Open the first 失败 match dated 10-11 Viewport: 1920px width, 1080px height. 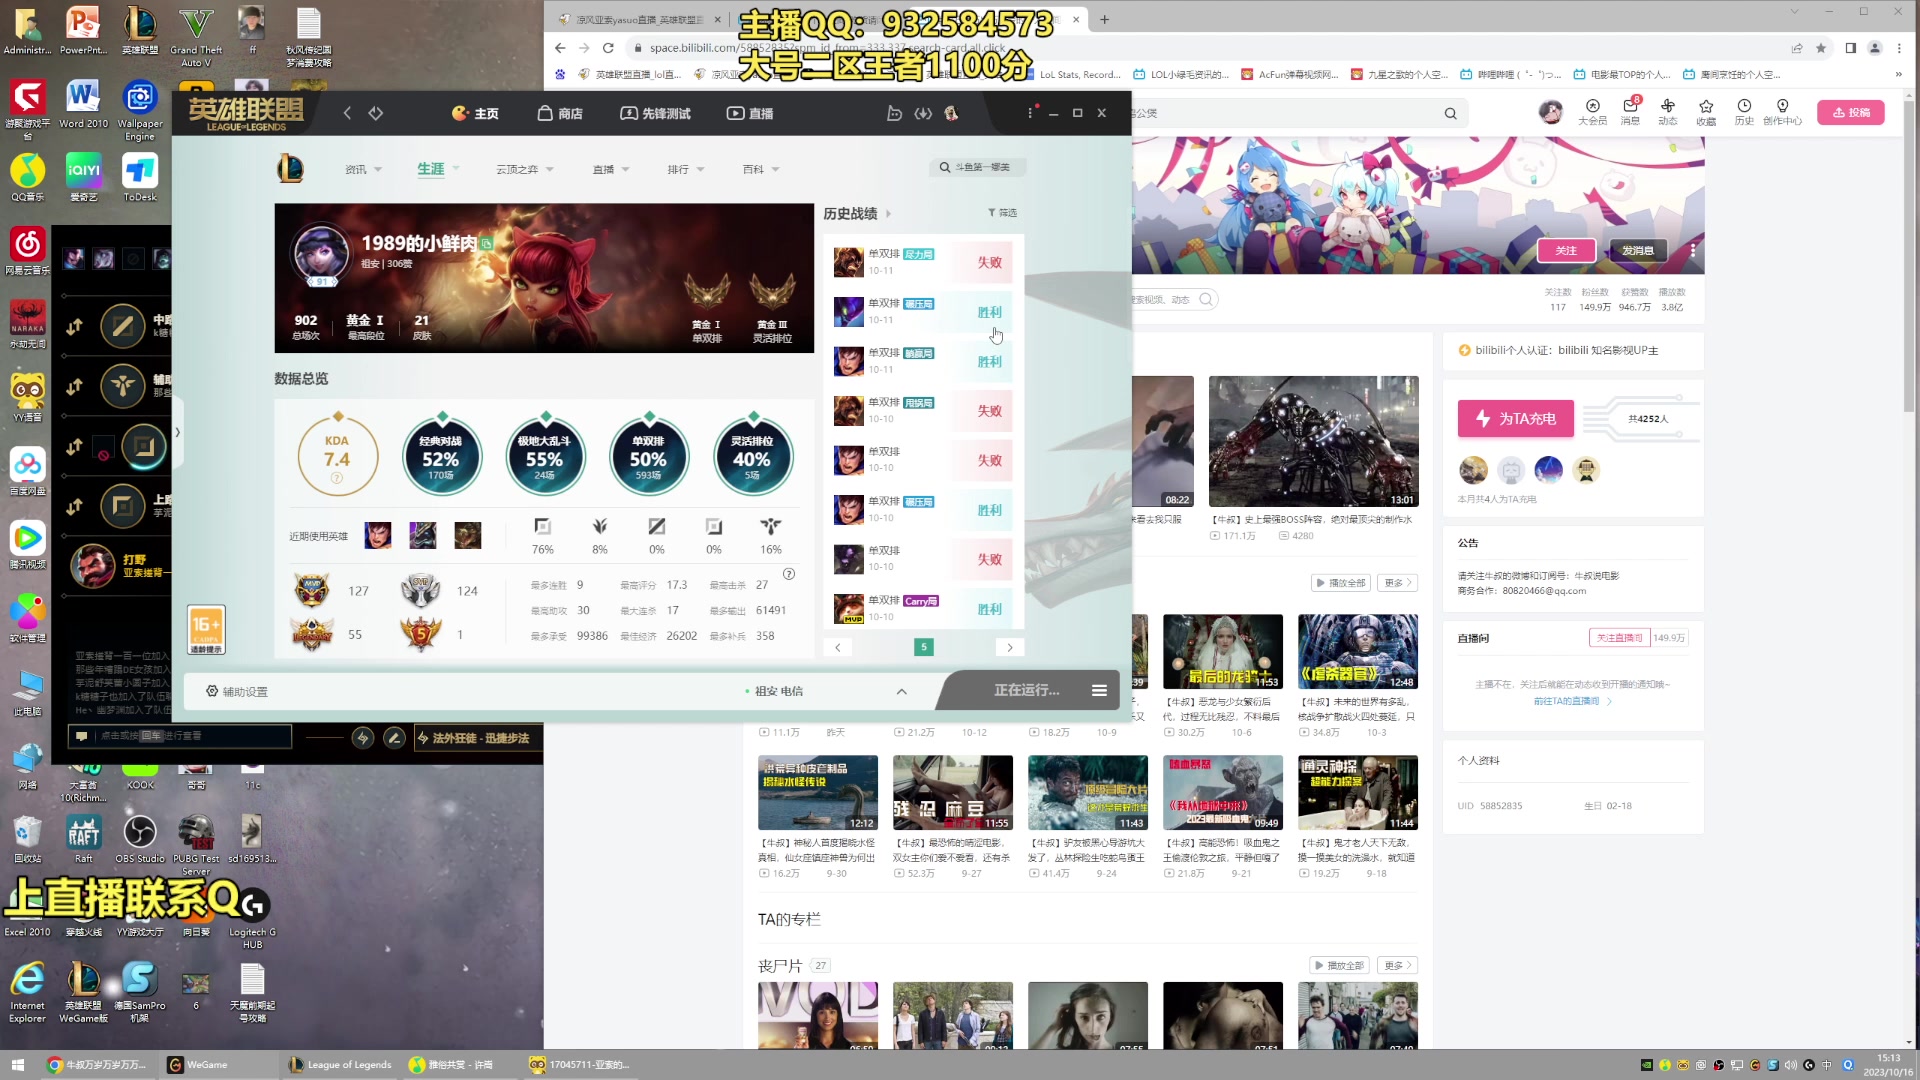(x=923, y=262)
